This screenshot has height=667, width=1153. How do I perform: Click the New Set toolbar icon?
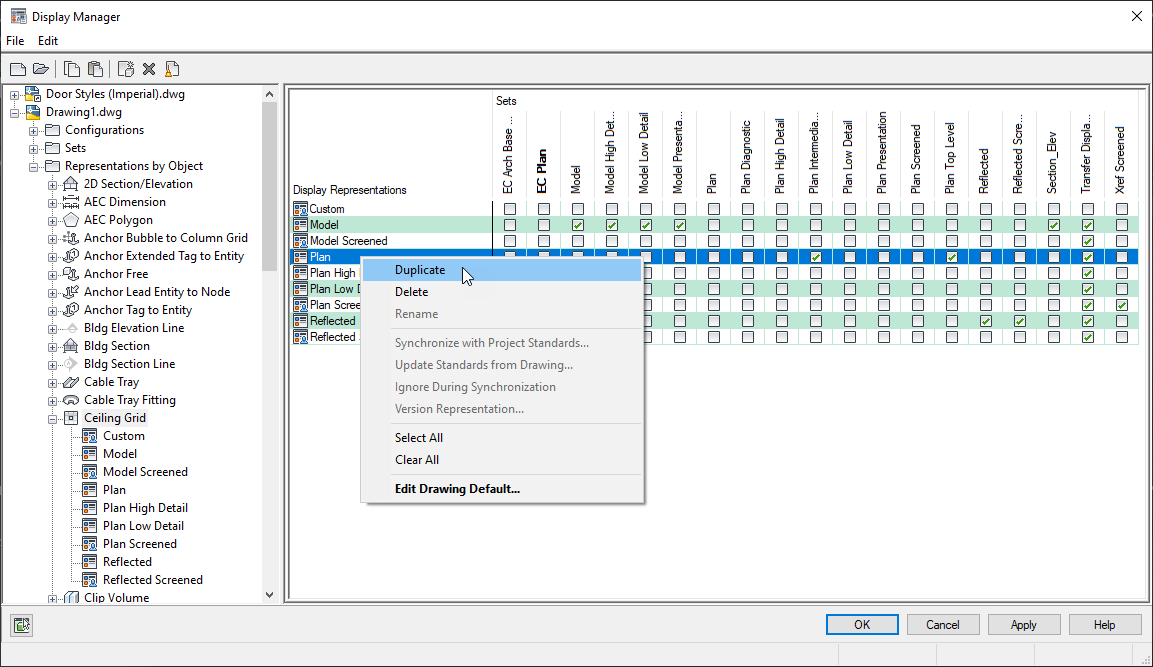click(124, 68)
